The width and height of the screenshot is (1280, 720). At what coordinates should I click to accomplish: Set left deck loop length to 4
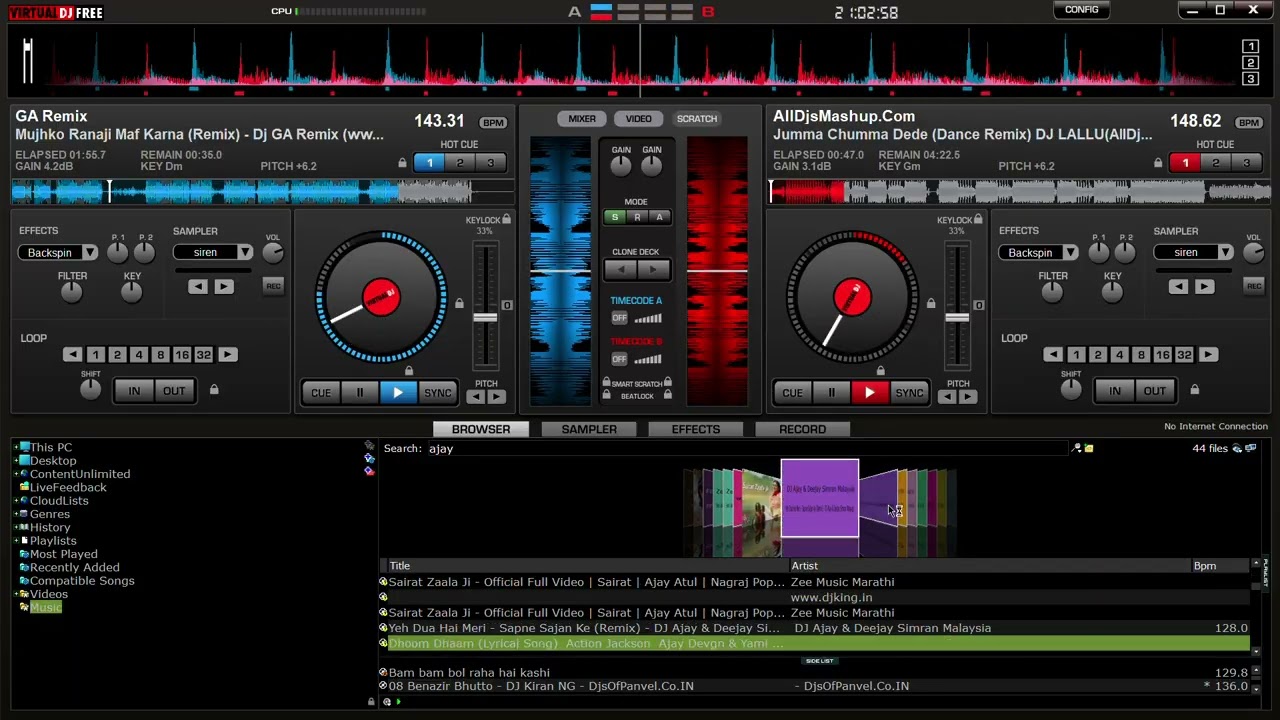[x=139, y=355]
